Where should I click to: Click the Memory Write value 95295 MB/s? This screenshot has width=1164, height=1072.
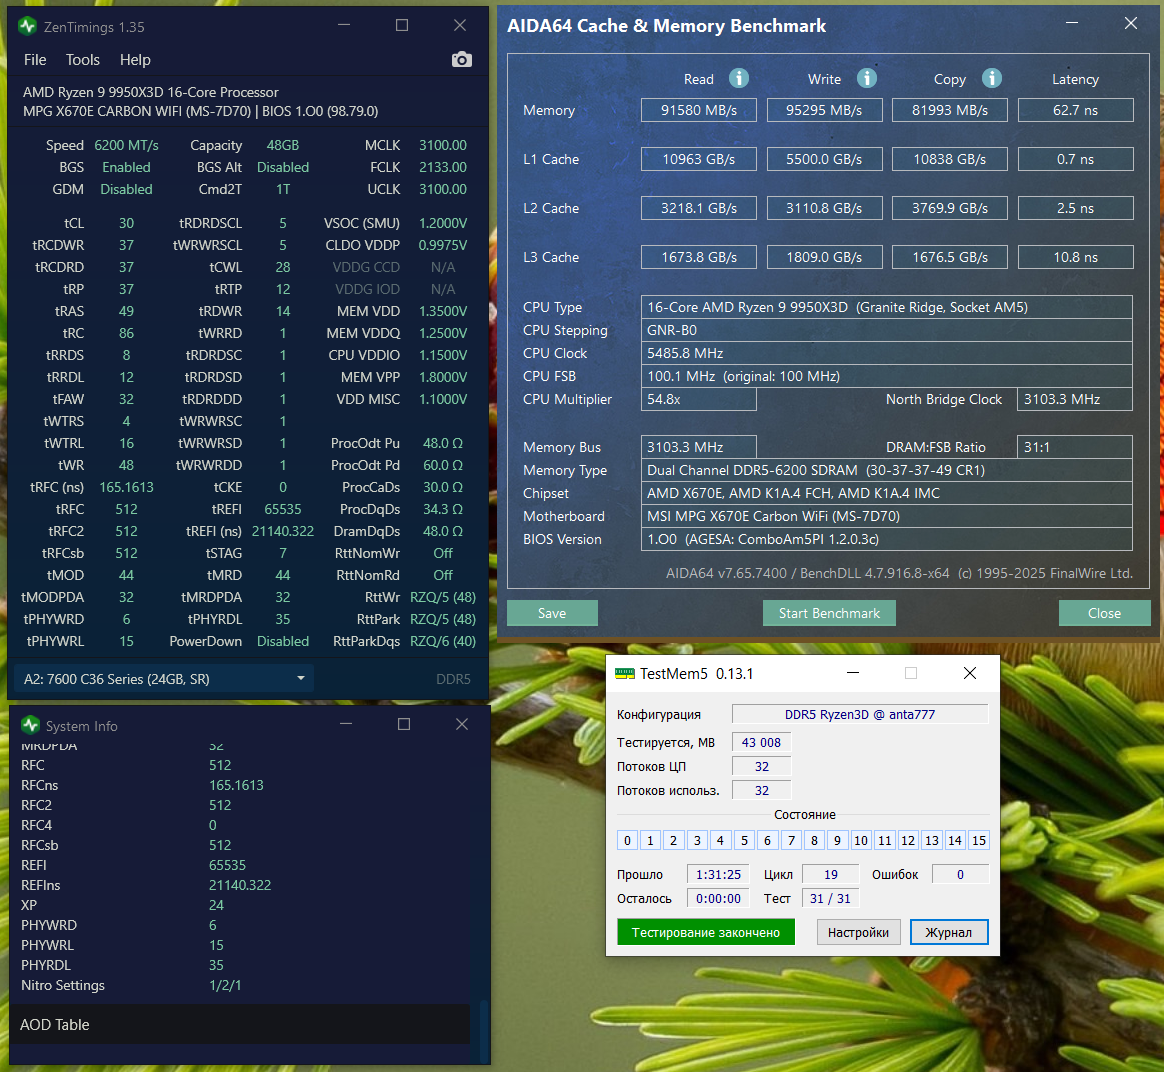tap(824, 110)
